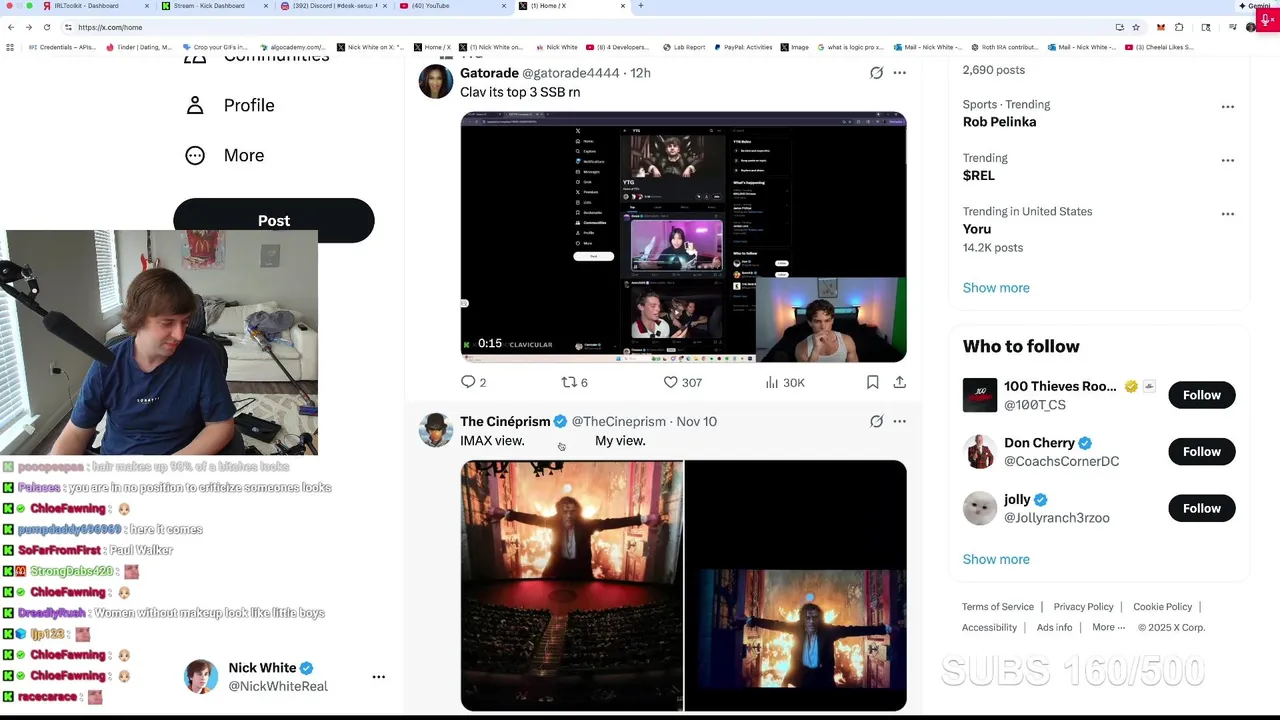Switch to Discord #desk-setup tab
Screen dimensions: 1280x720
pyautogui.click(x=334, y=6)
